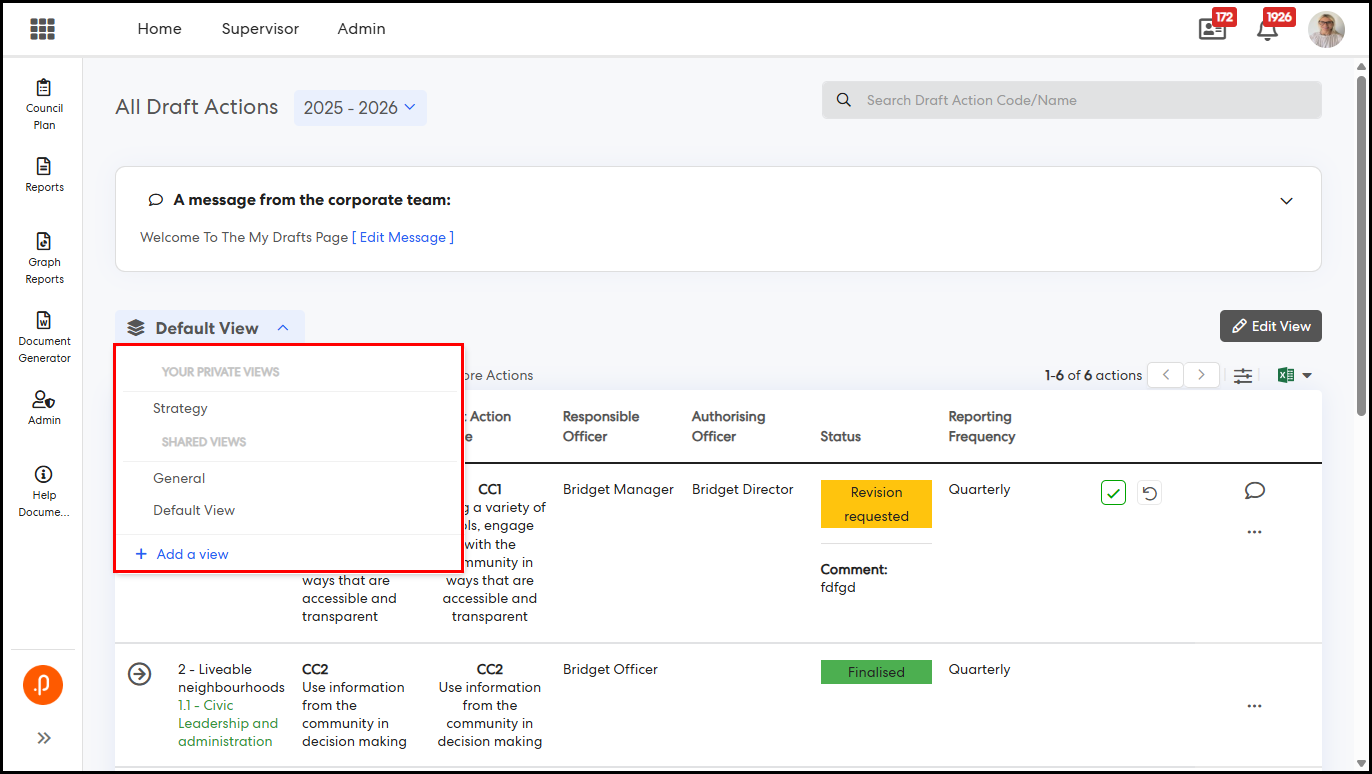Click the comment bubble icon for CC1
This screenshot has width=1372, height=774.
(x=1254, y=490)
